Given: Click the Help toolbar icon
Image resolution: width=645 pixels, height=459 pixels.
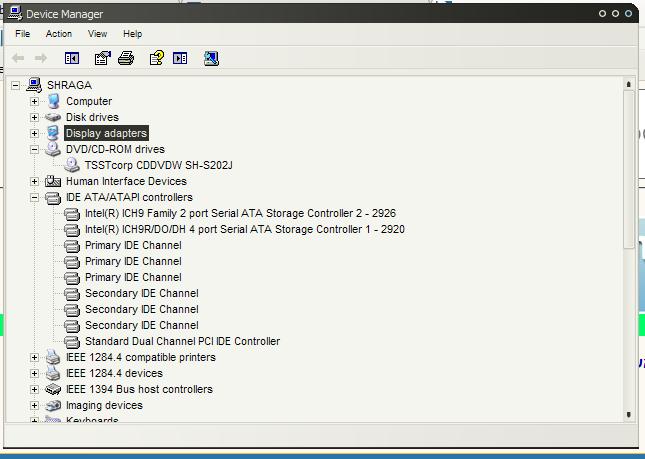Looking at the screenshot, I should click(156, 59).
